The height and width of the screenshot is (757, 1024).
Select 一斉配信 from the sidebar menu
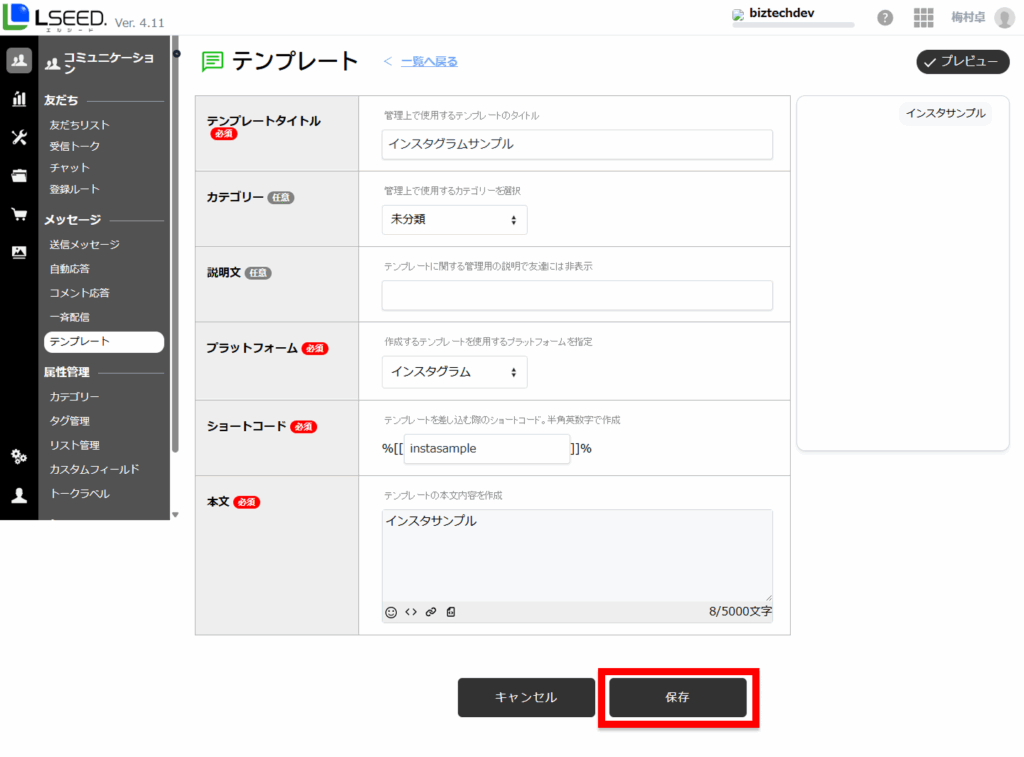[70, 317]
